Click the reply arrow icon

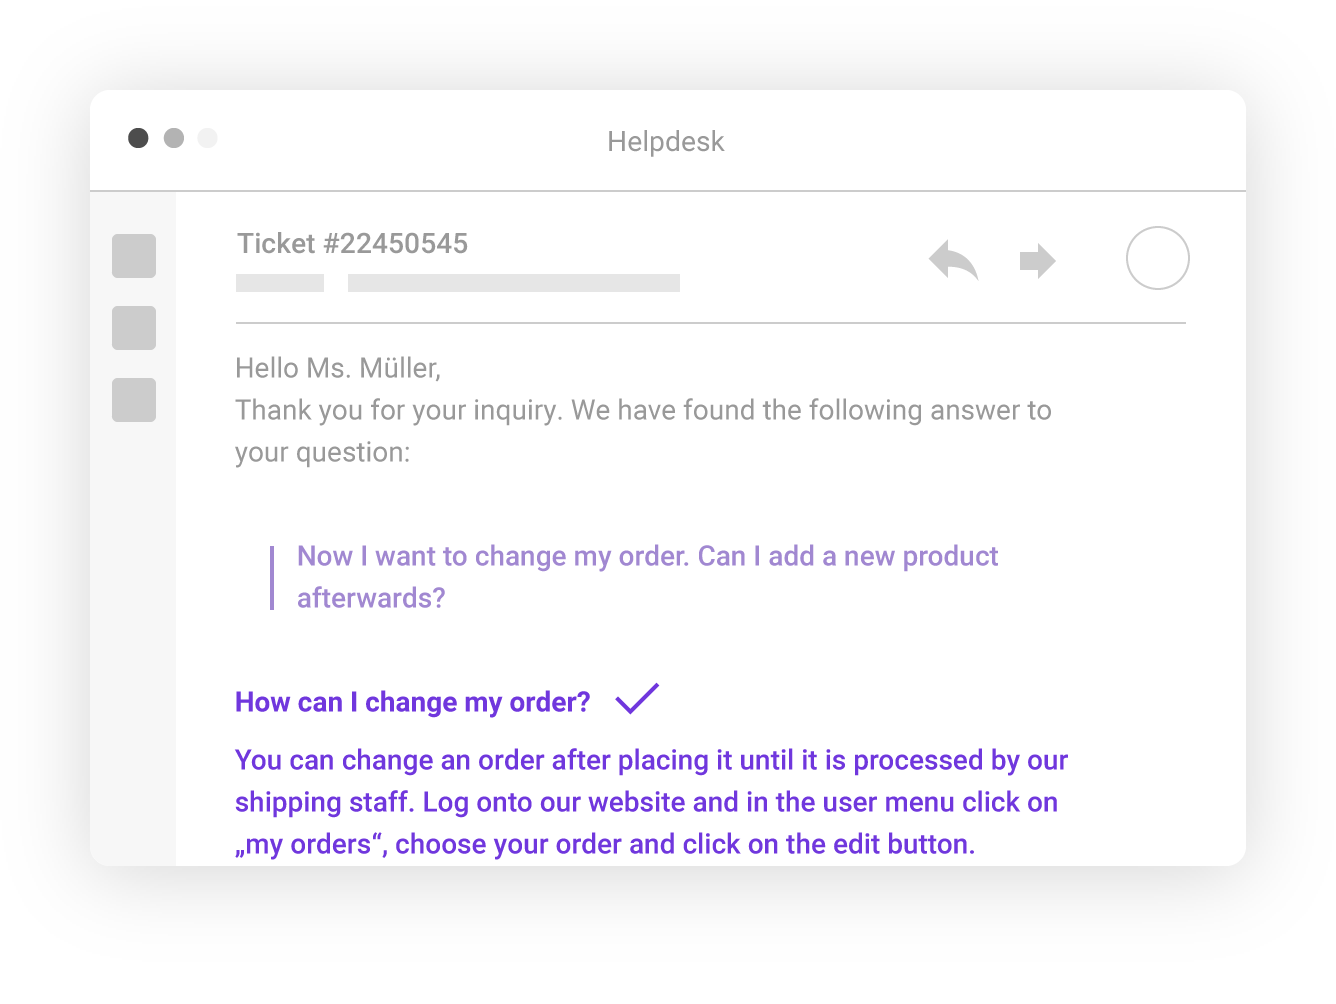[953, 260]
